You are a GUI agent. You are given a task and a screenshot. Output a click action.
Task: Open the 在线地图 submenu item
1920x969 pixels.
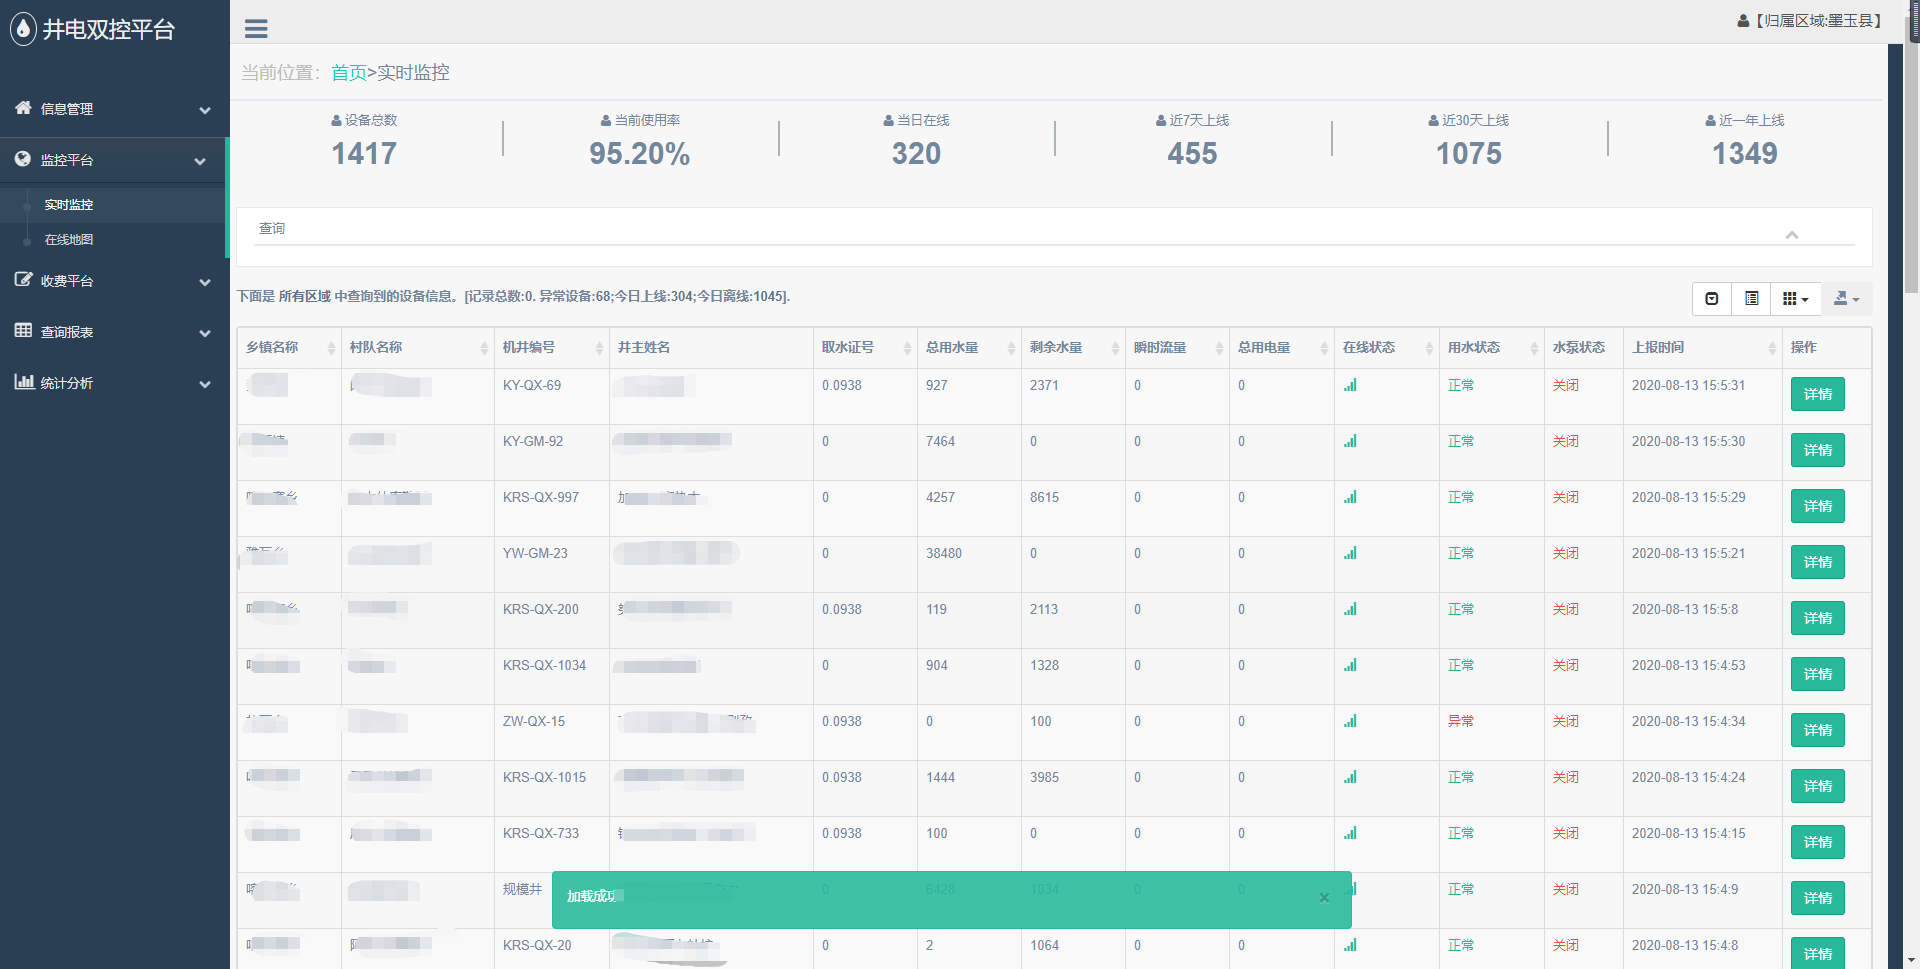[69, 240]
